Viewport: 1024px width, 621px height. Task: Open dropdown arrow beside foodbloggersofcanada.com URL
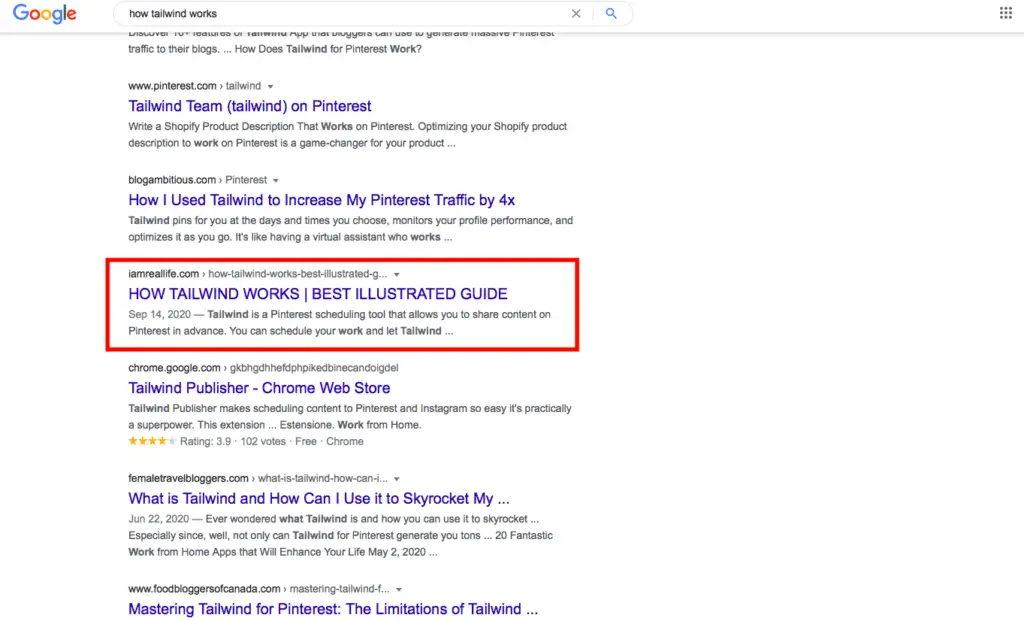coord(399,589)
